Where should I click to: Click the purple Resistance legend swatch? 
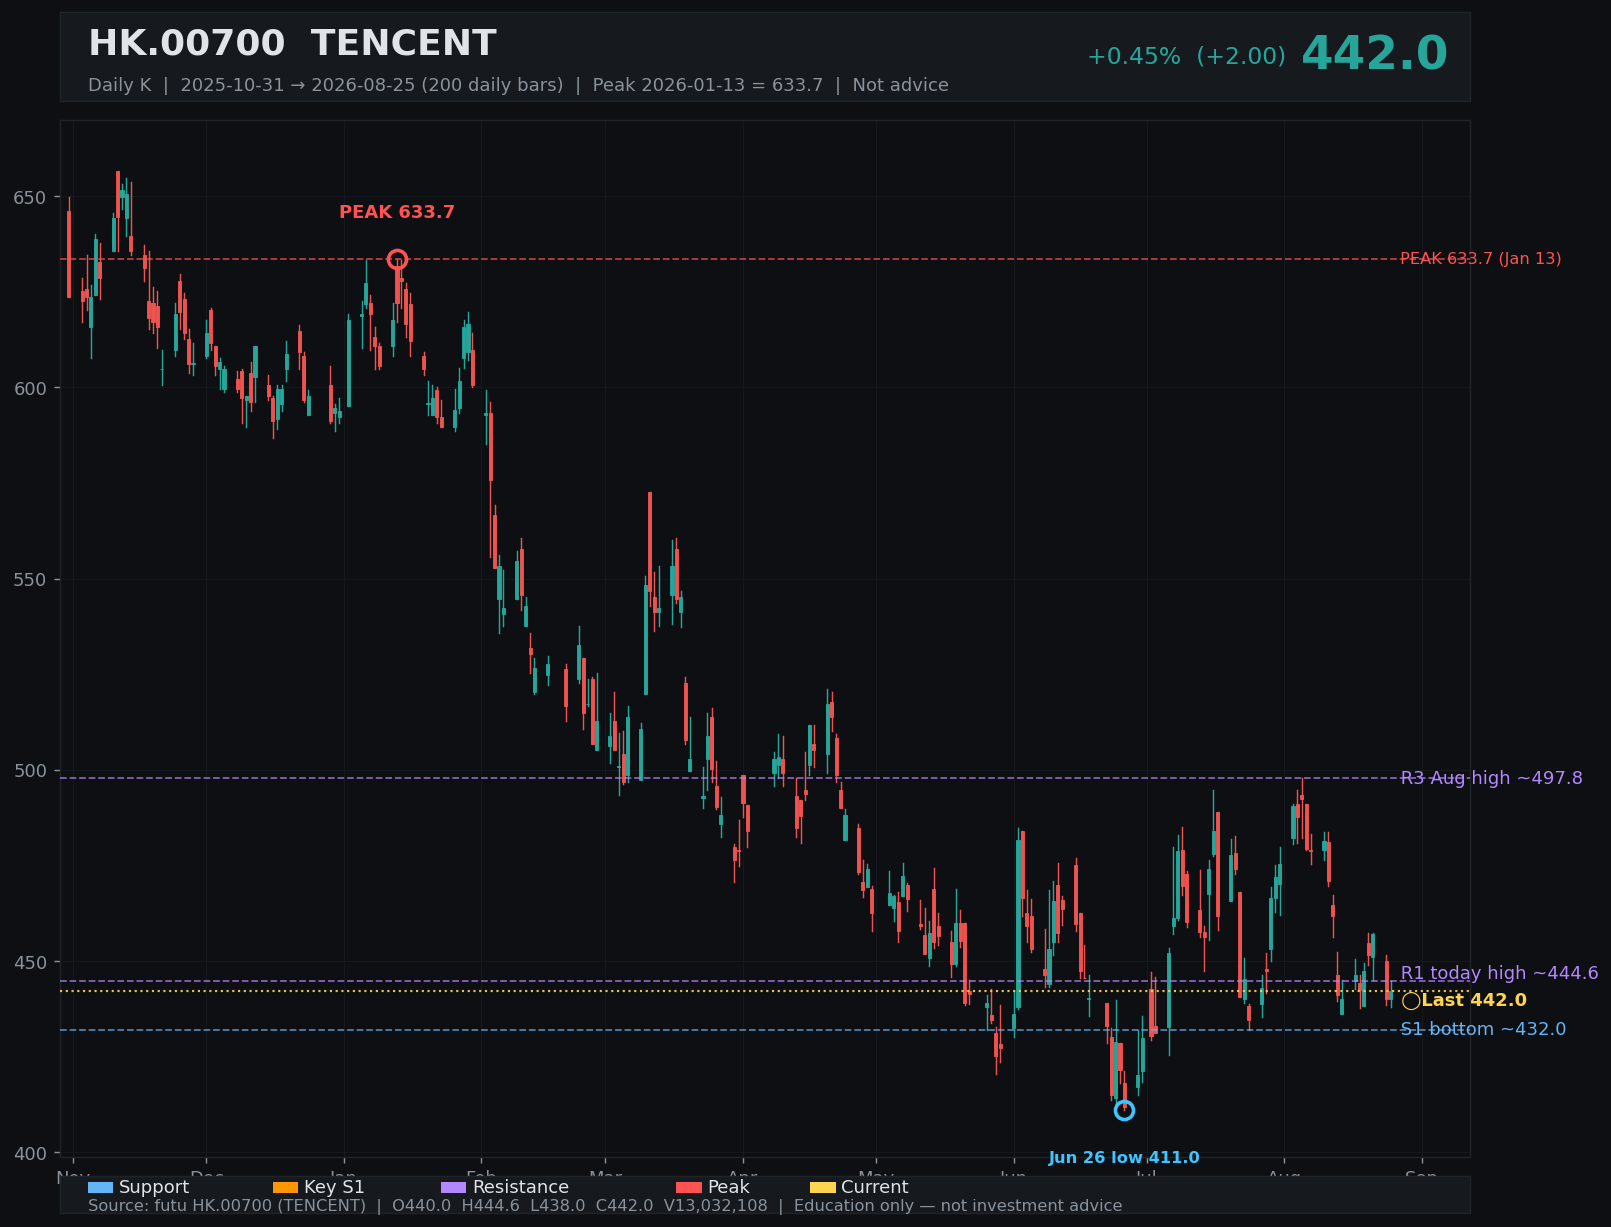[453, 1187]
